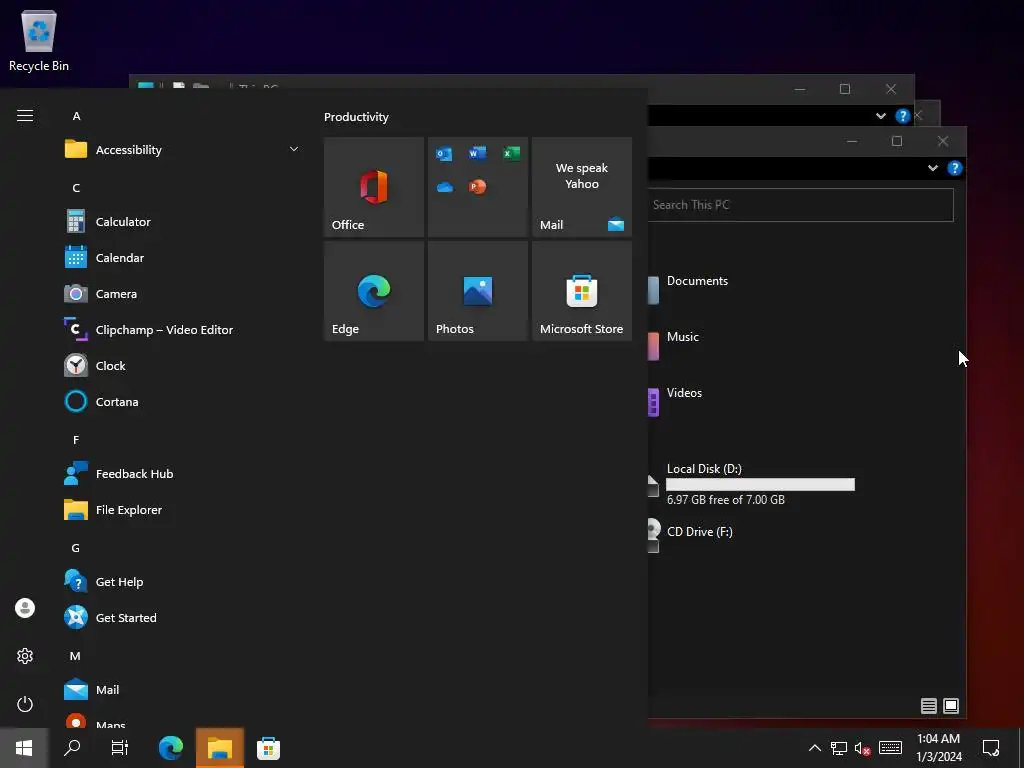Screen dimensions: 1024x768
Task: Open Settings via the gear icon
Action: (25, 656)
